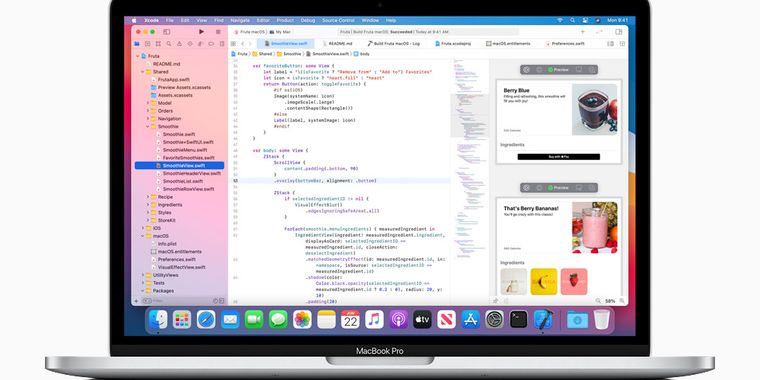Run the project with the Play button
Image resolution: width=760 pixels, height=380 pixels.
click(201, 32)
